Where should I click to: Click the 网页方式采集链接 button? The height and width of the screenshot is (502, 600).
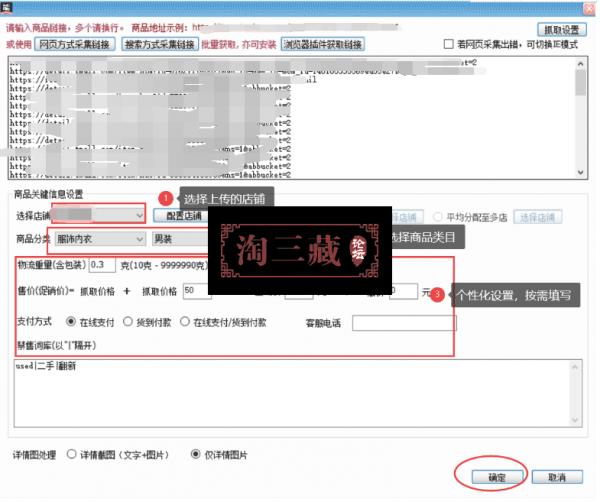click(75, 45)
